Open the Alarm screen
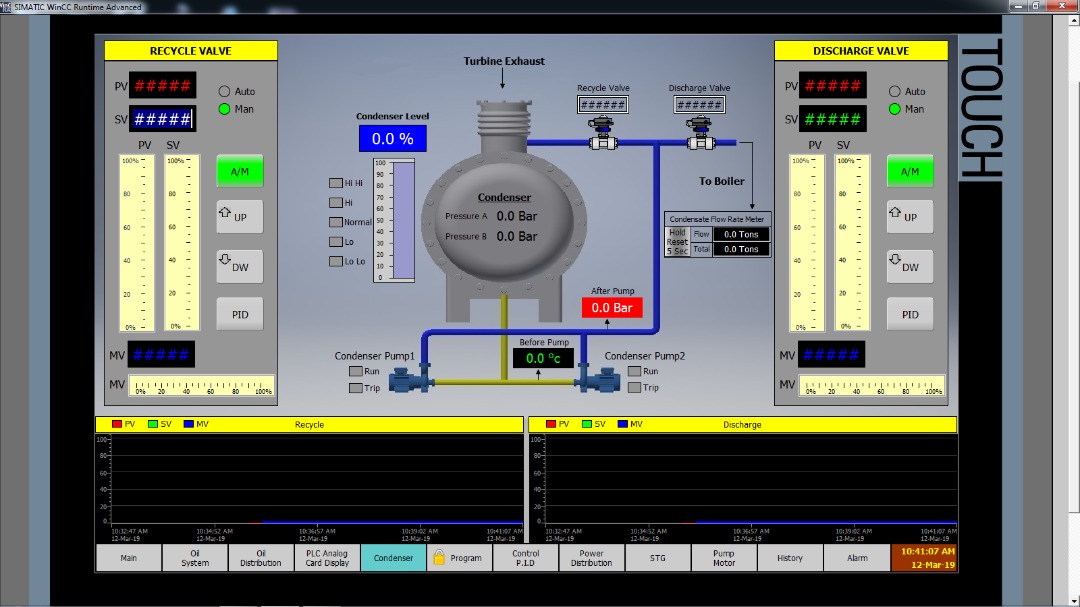 [x=857, y=558]
